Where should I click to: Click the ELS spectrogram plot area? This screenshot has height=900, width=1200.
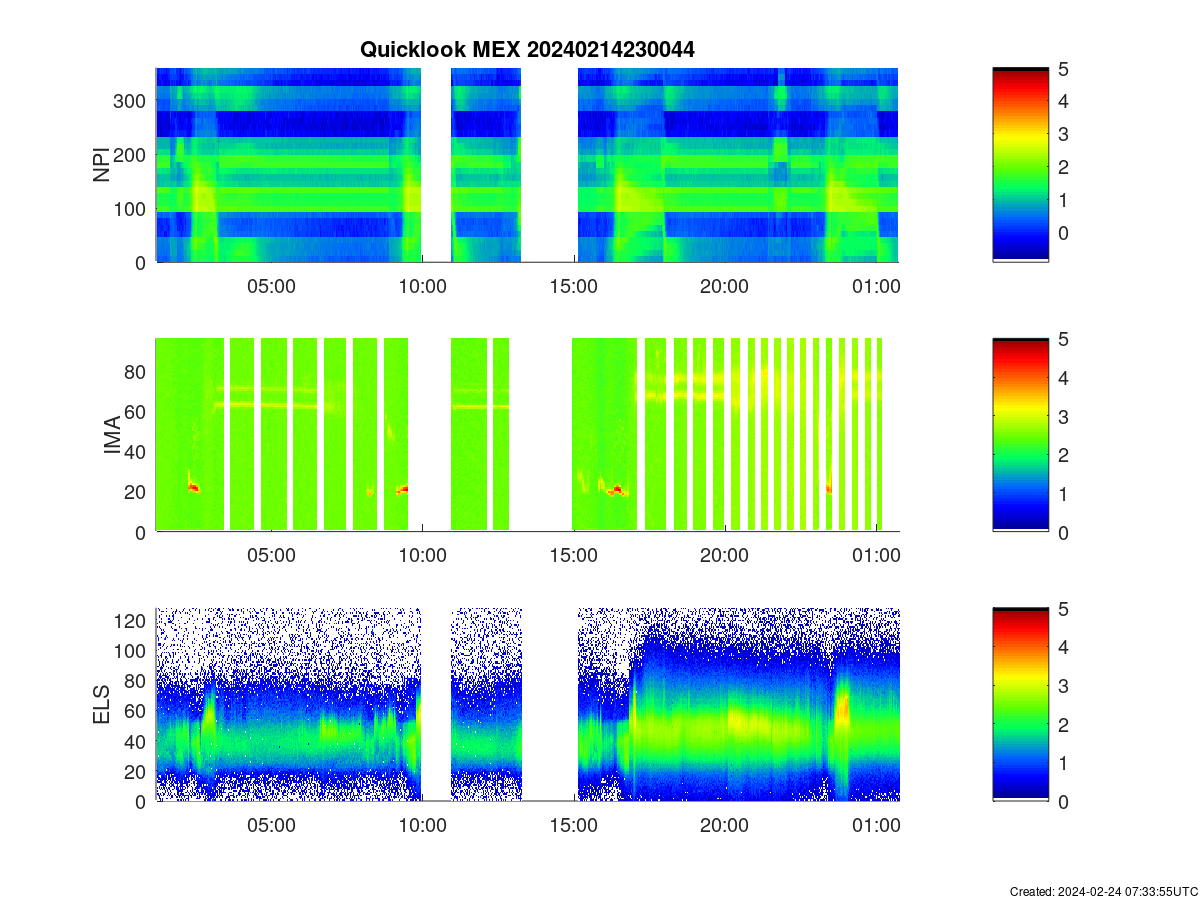tap(527, 704)
